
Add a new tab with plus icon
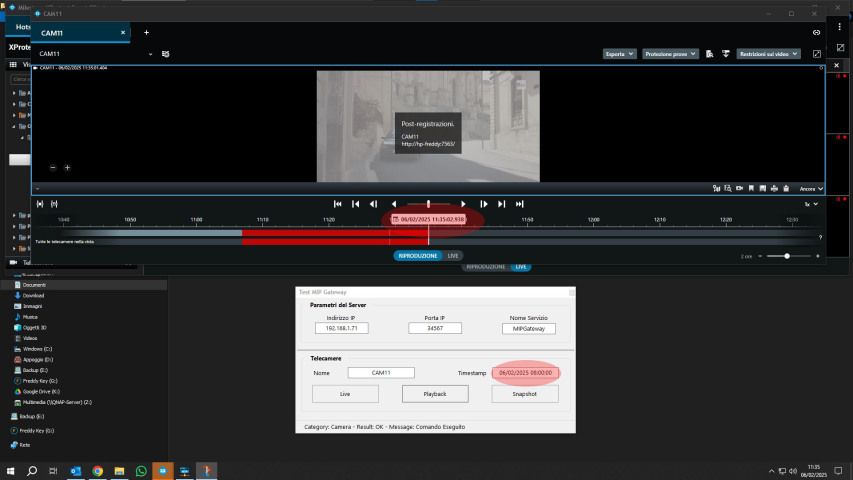coord(146,33)
